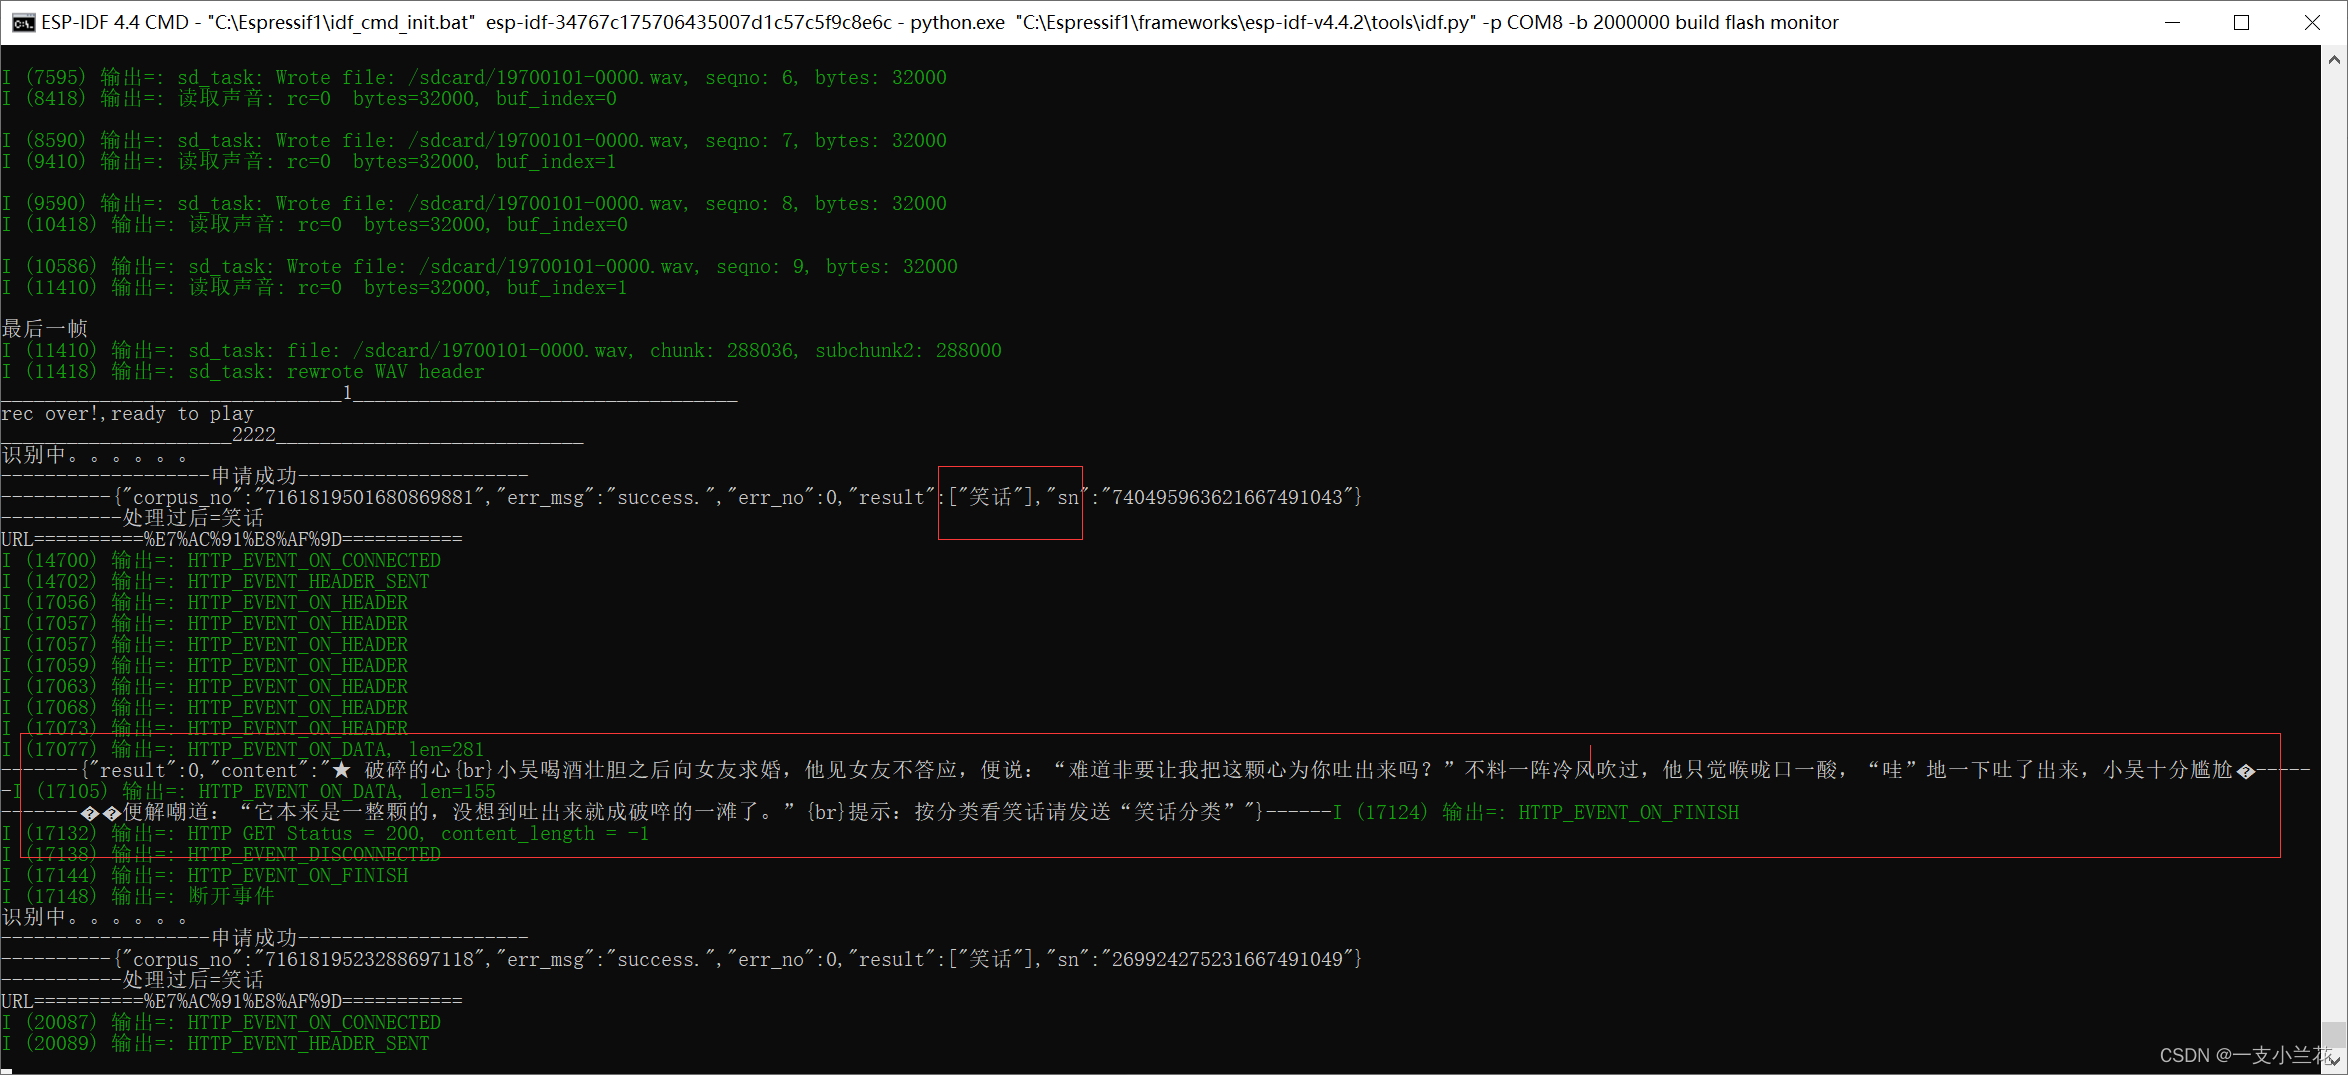Click (14702) HTTP_EVENT_HEADER_SENT line
This screenshot has width=2348, height=1075.
pos(216,581)
